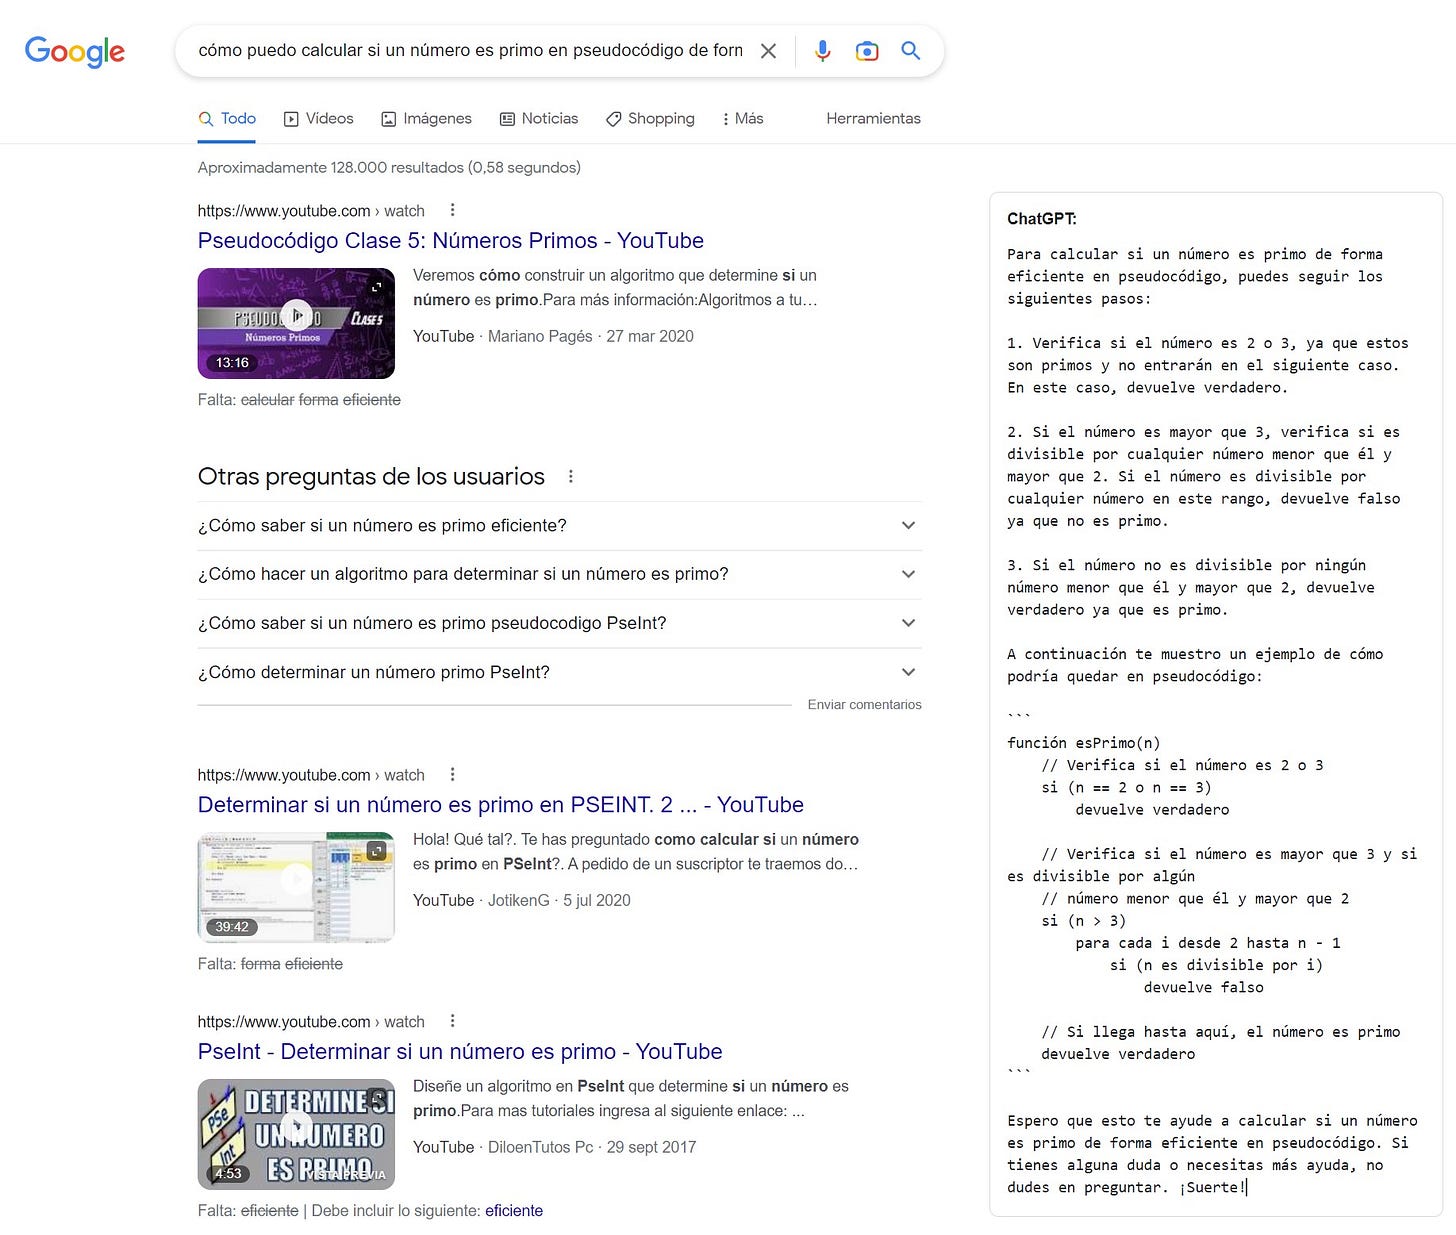Play the Números Primos Clase 5 video thumbnail
Viewport: 1456px width, 1235px height.
point(296,323)
